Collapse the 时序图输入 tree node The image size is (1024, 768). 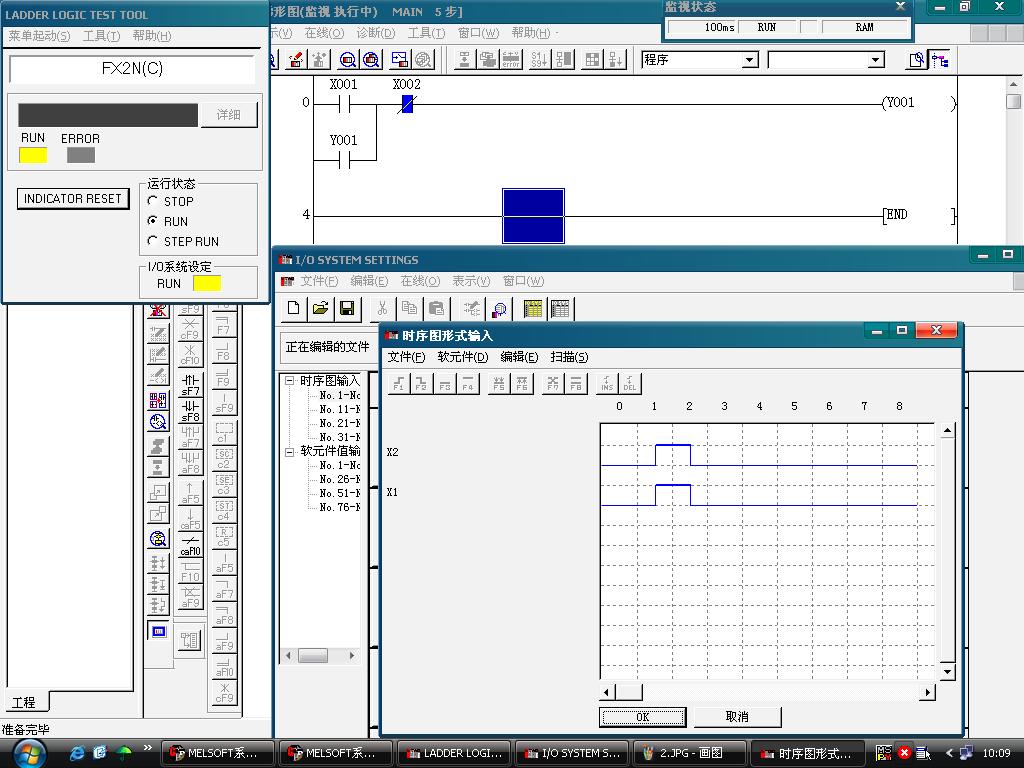coord(290,381)
